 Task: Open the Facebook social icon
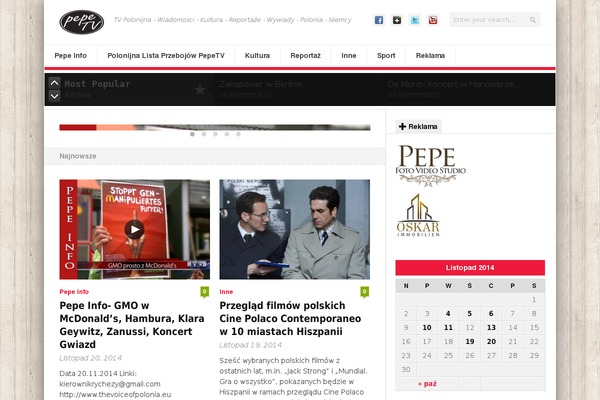[379, 20]
